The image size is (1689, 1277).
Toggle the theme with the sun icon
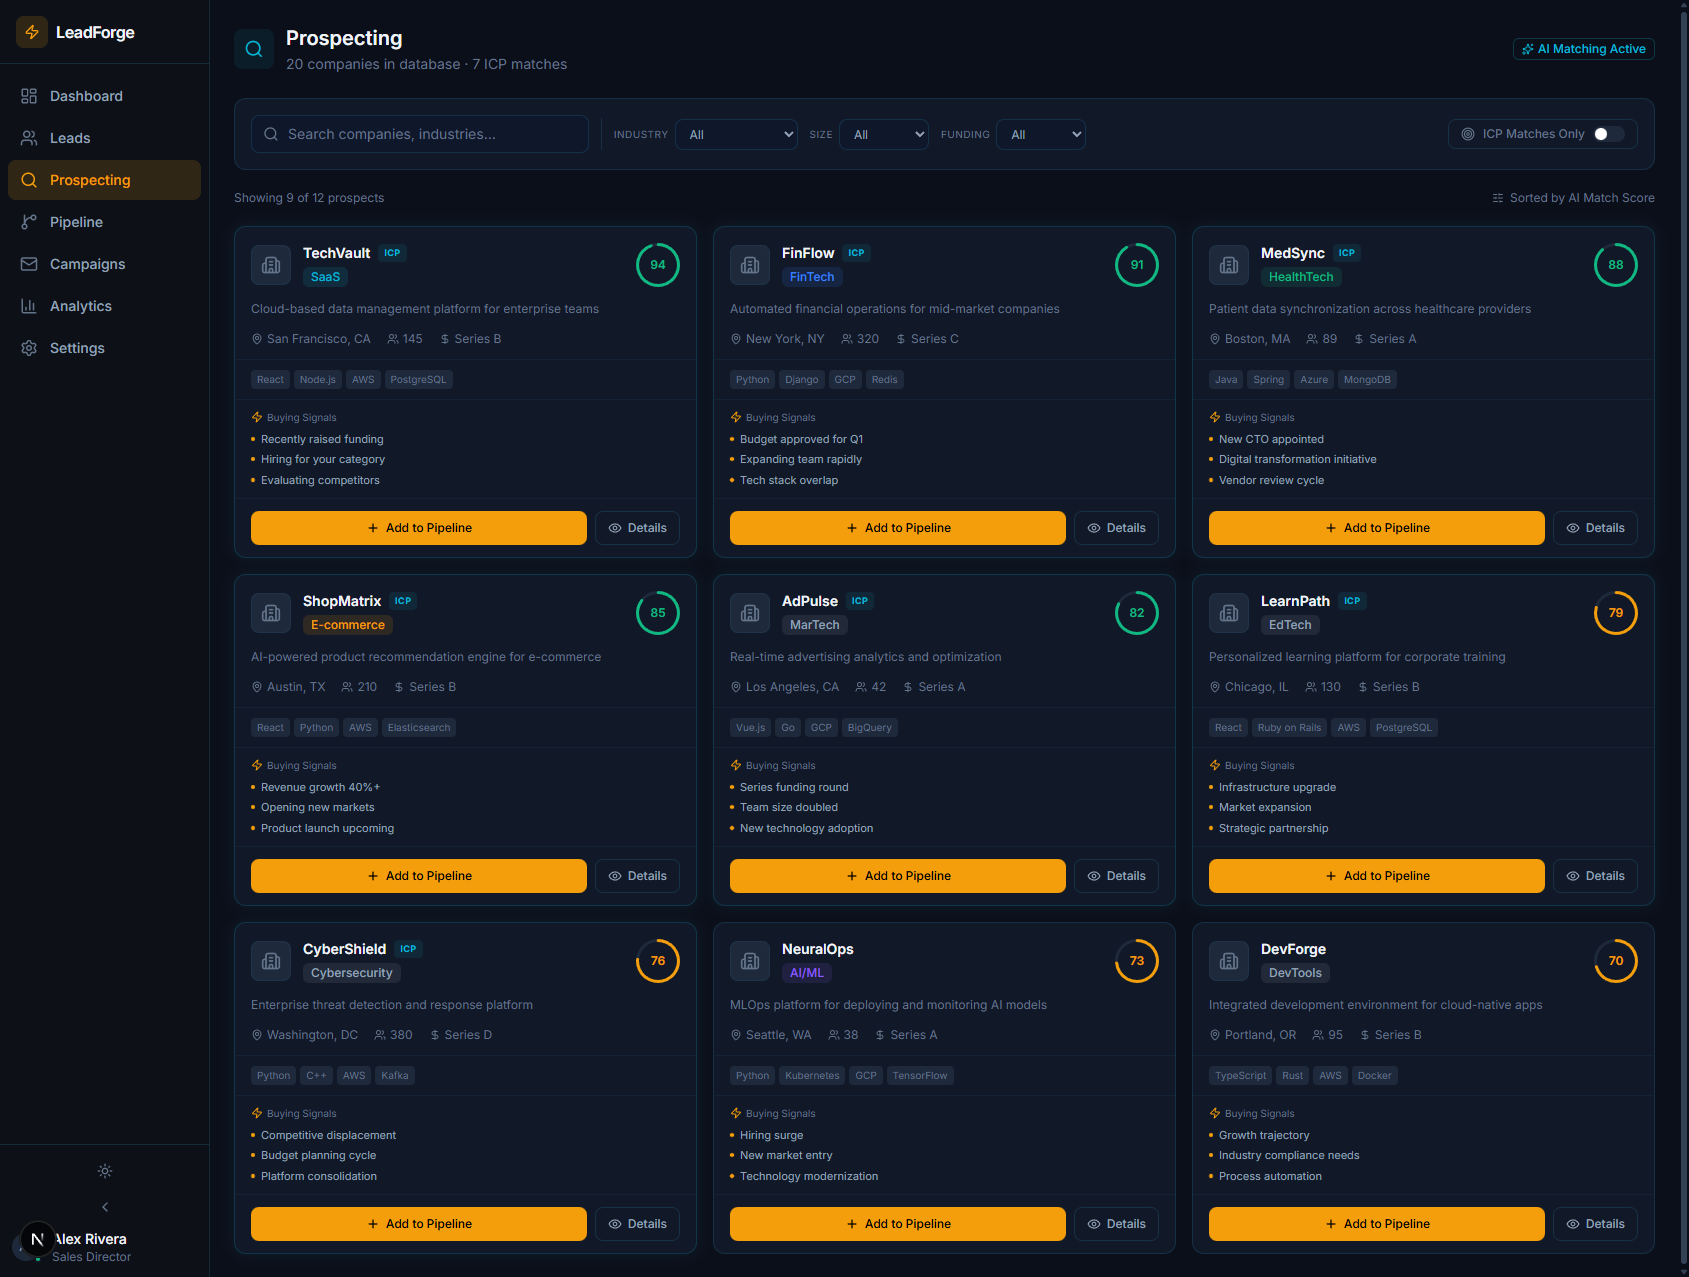[x=104, y=1171]
